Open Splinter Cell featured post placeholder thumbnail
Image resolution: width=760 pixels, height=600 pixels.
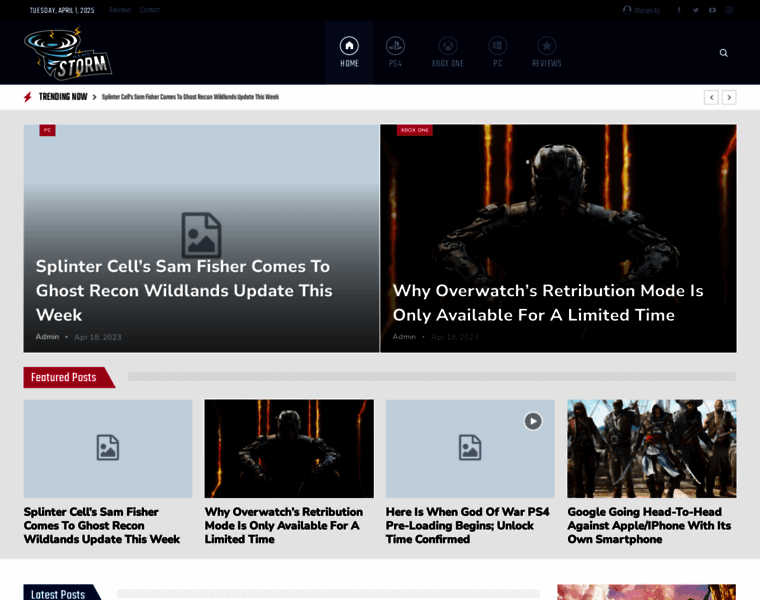pyautogui.click(x=108, y=448)
